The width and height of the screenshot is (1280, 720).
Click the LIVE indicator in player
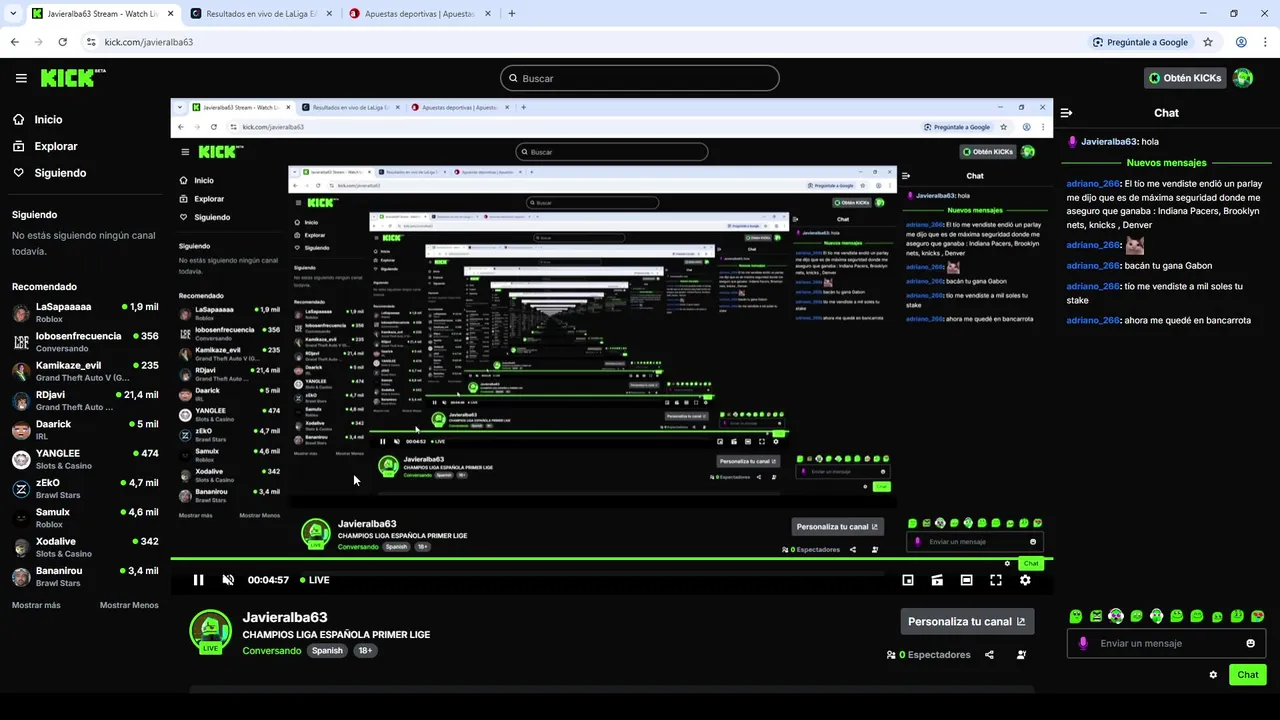315,580
